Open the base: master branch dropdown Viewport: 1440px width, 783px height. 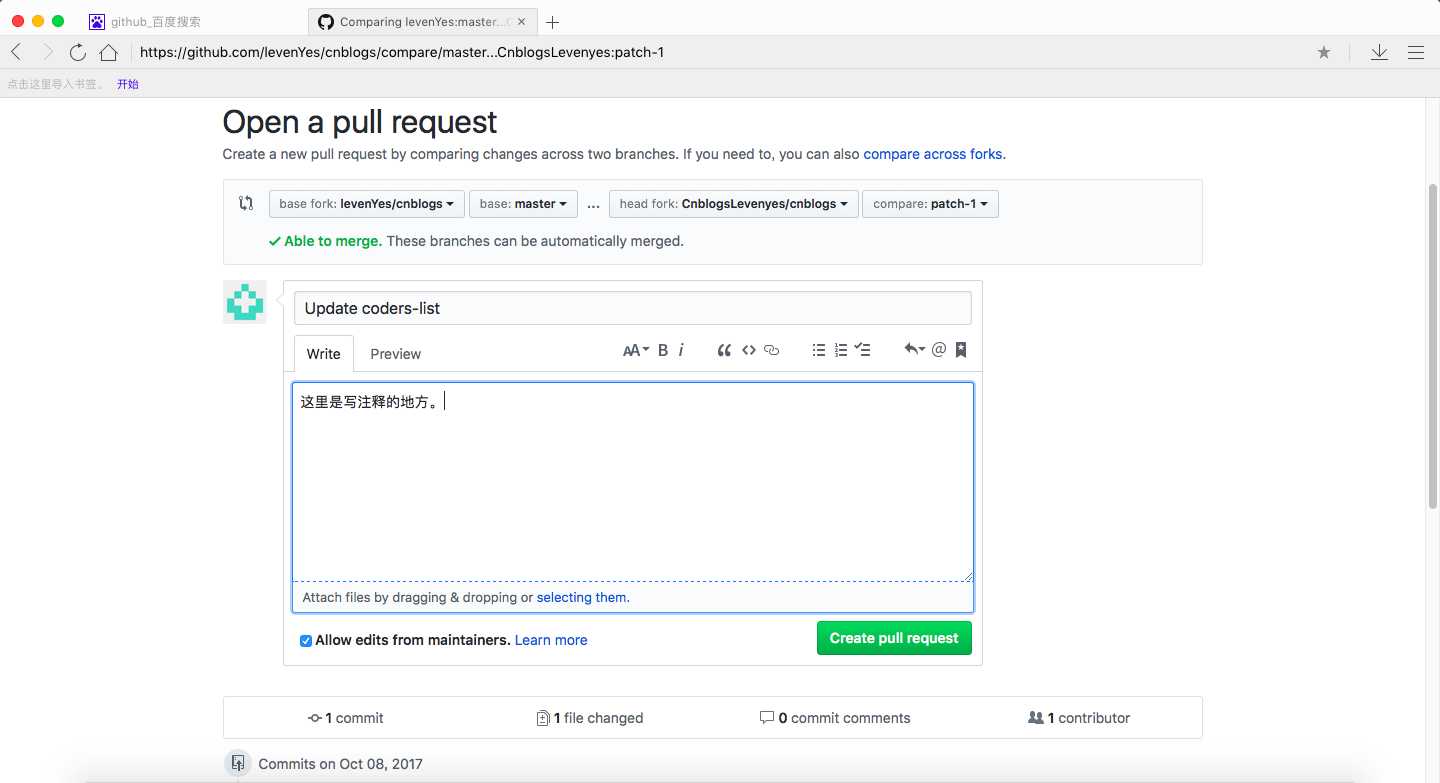[523, 204]
